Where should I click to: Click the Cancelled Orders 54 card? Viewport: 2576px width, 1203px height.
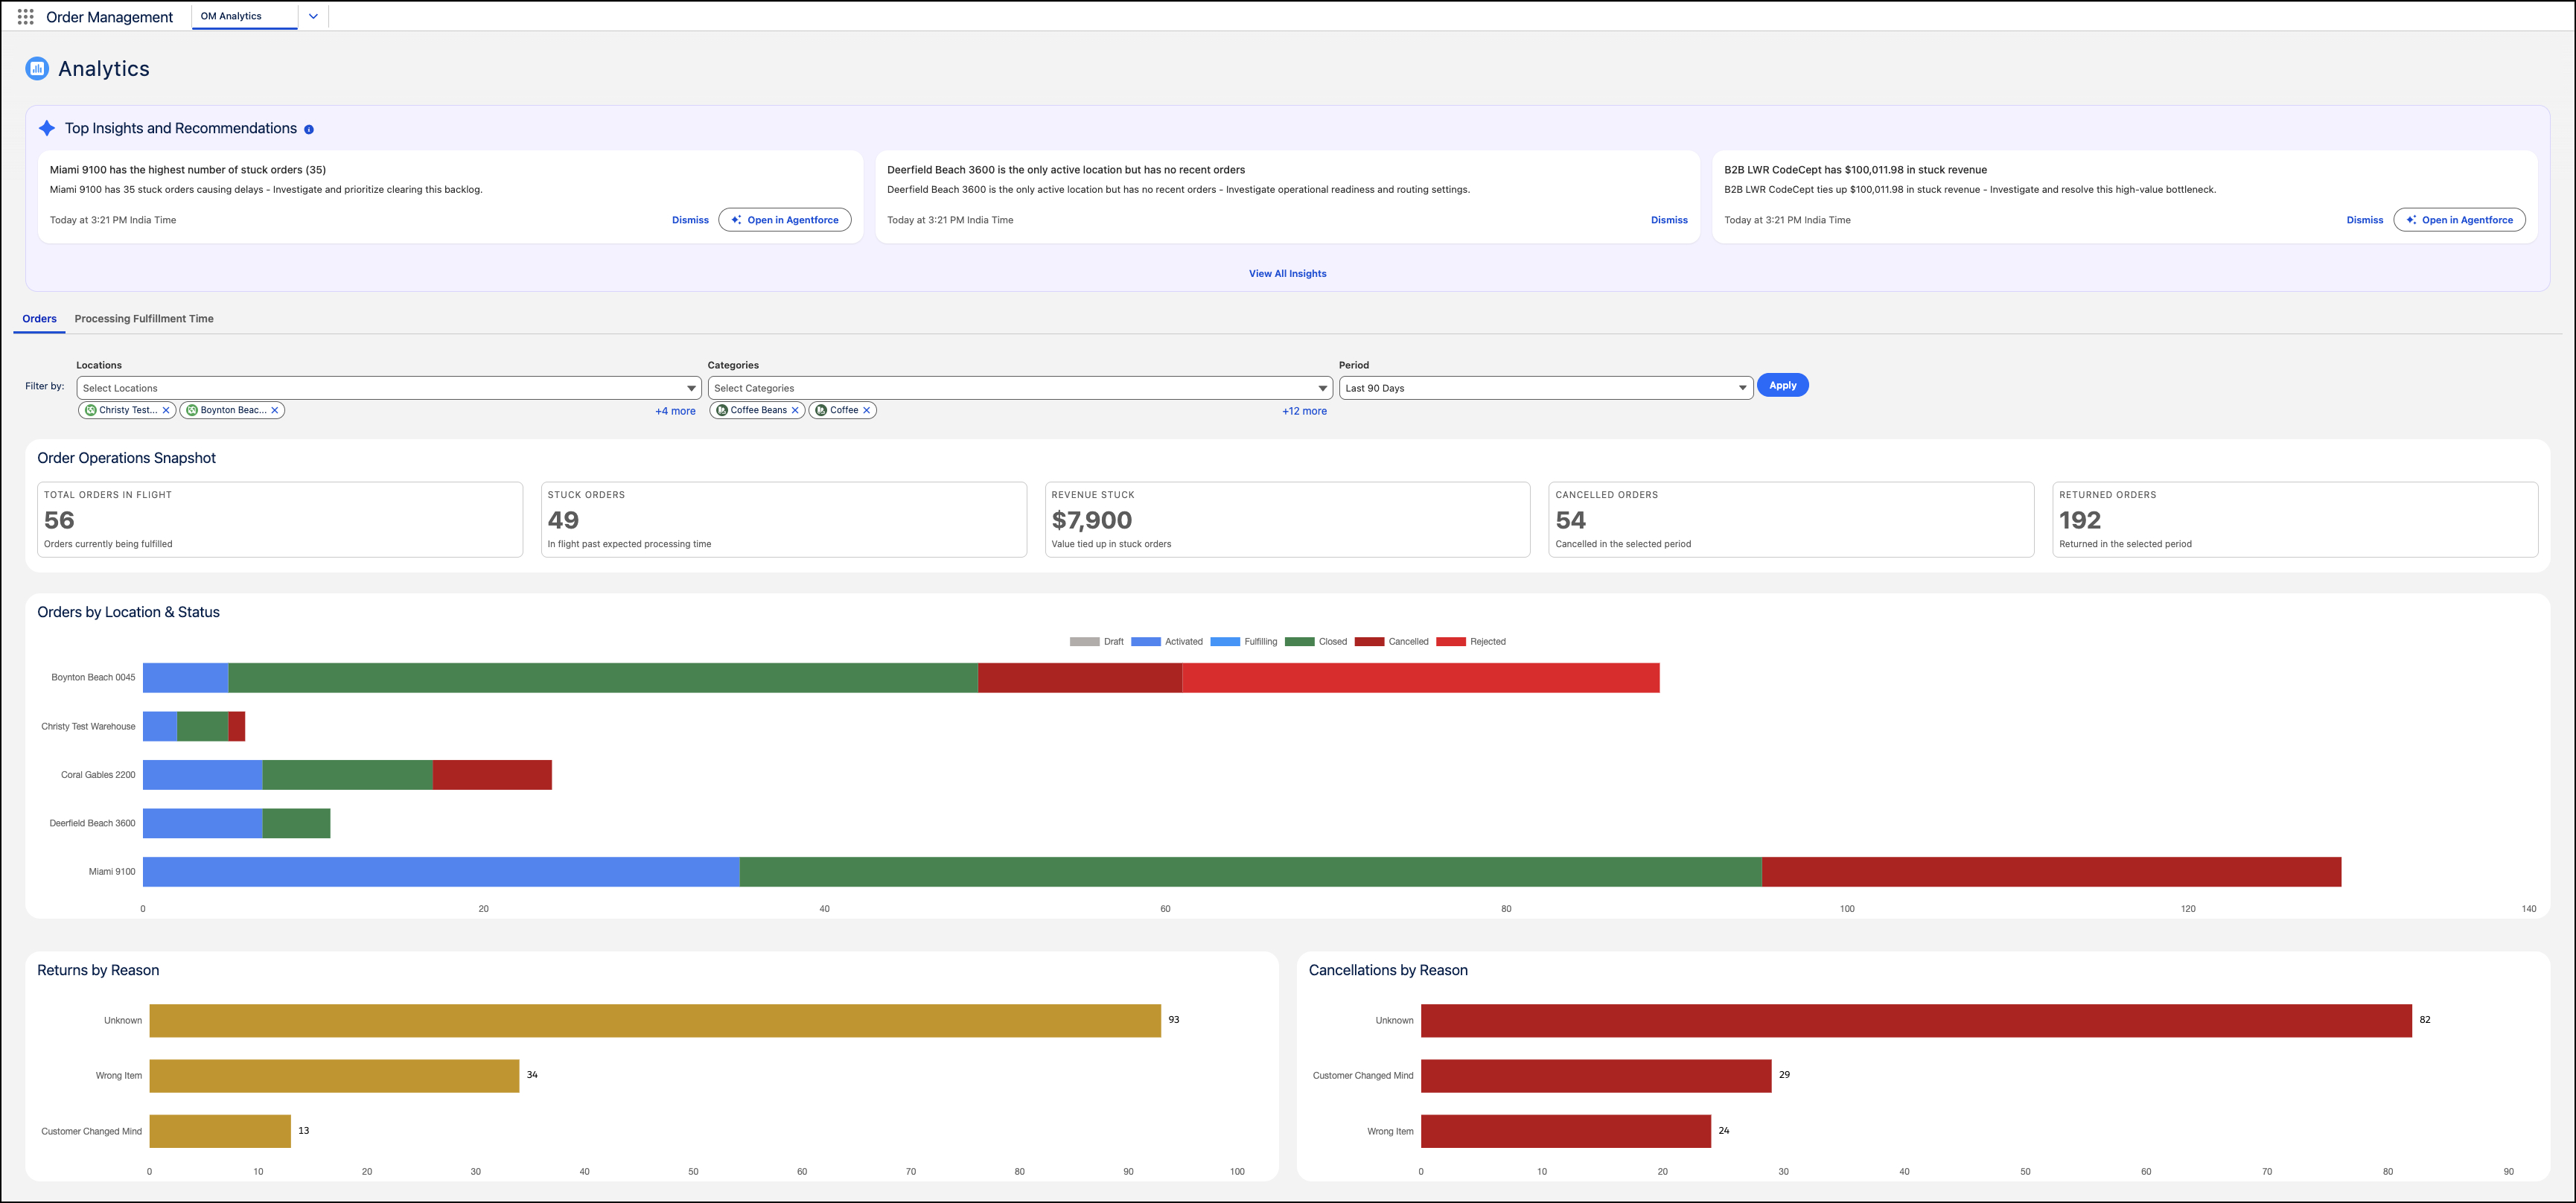1791,520
